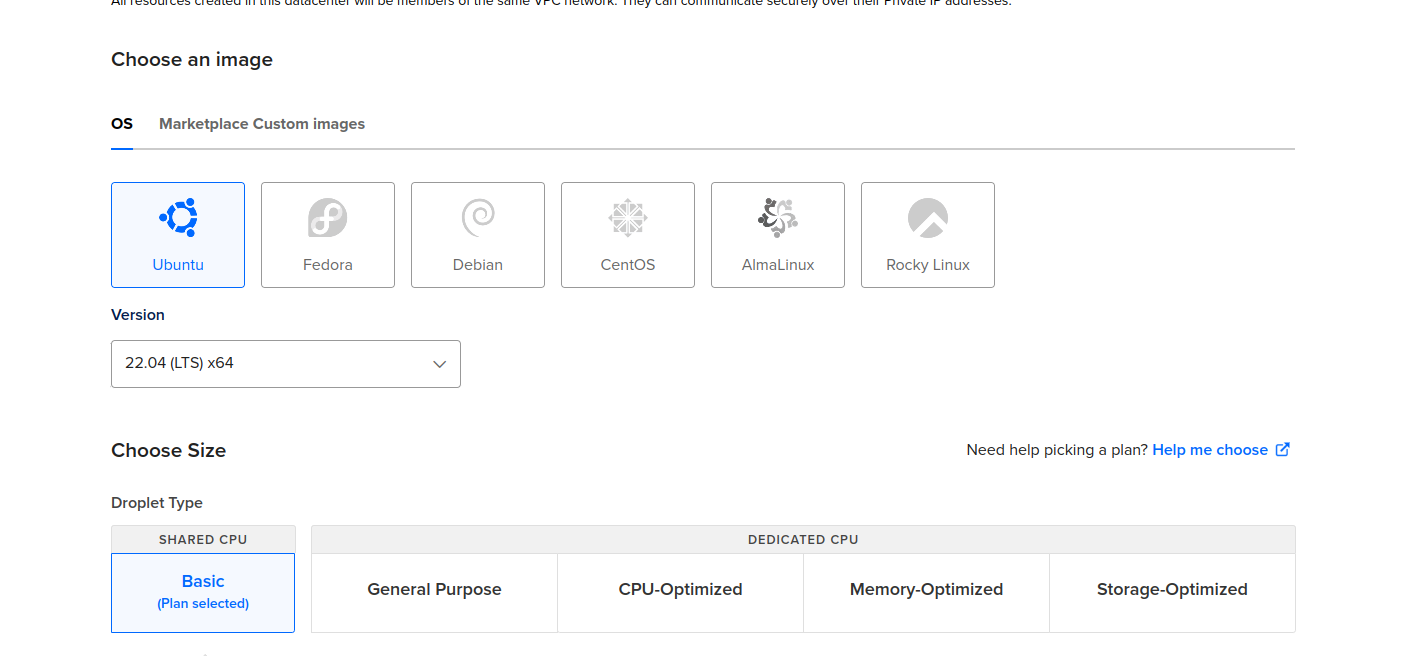Click the Rocky Linux label text
Viewport: 1407px width, 656px height.
click(x=928, y=265)
